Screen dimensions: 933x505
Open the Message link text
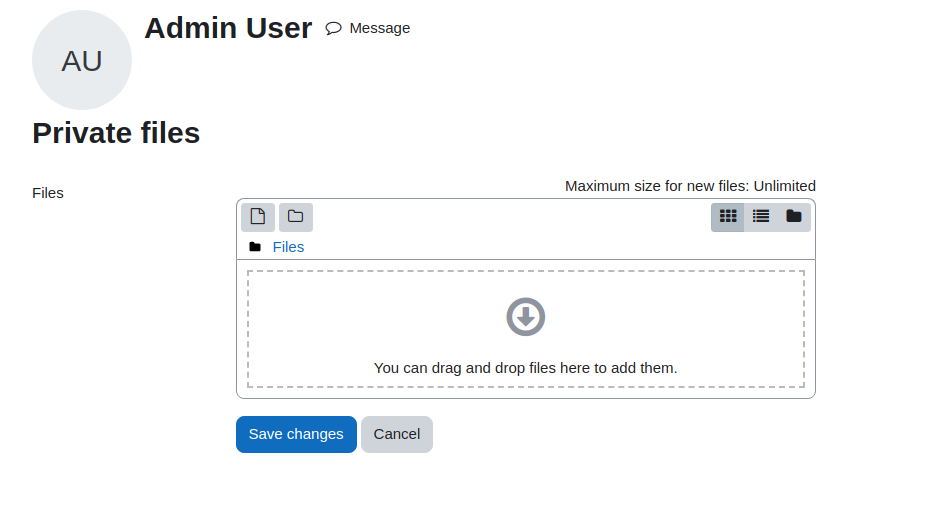coord(380,28)
